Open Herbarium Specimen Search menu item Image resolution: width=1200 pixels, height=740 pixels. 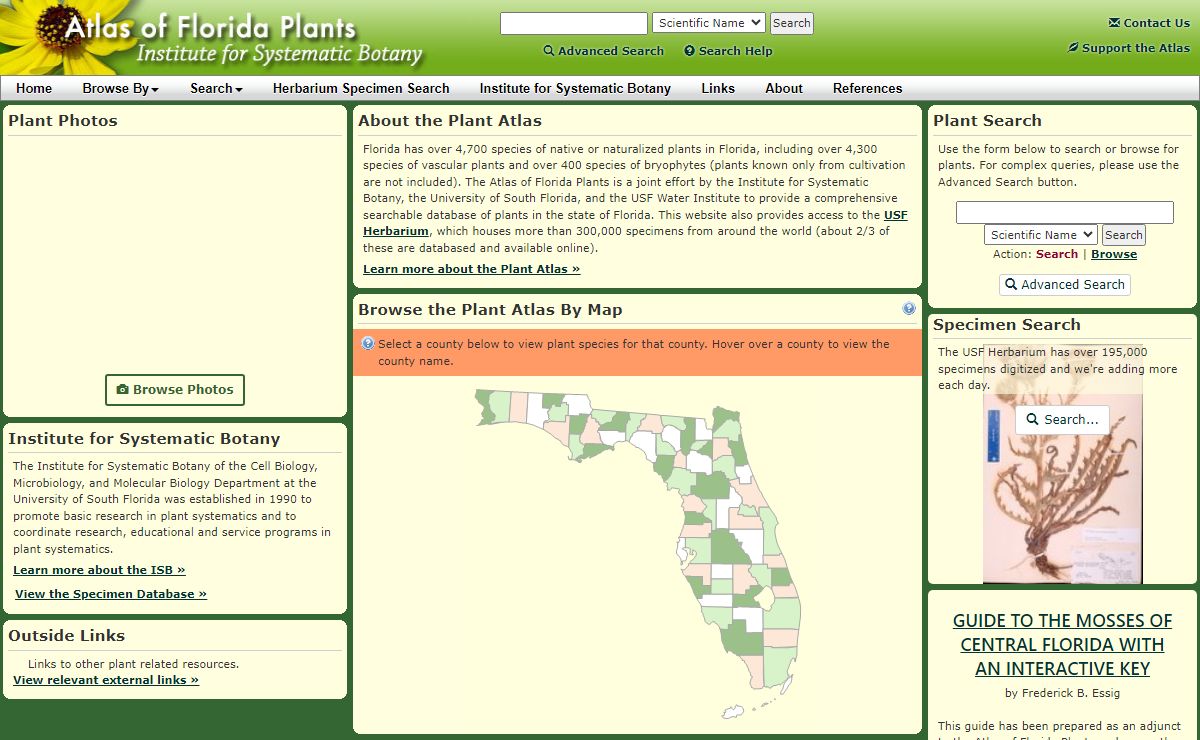(x=361, y=88)
